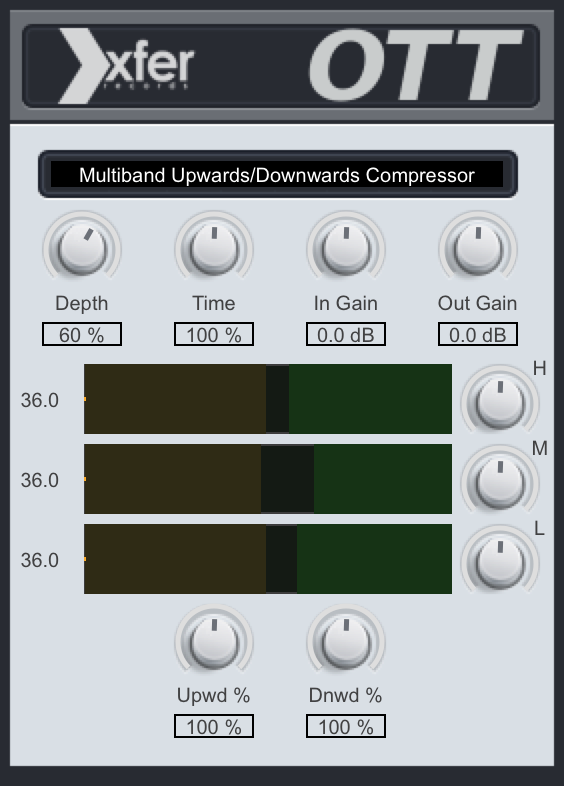Click the H band gain knob
This screenshot has width=564, height=786.
pos(500,402)
